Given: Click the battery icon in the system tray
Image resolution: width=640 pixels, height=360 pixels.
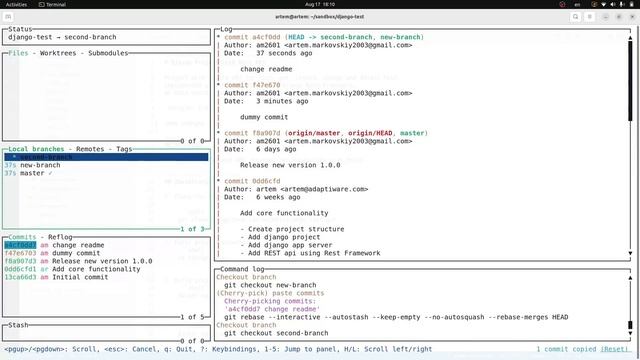Looking at the screenshot, I should 631,4.
